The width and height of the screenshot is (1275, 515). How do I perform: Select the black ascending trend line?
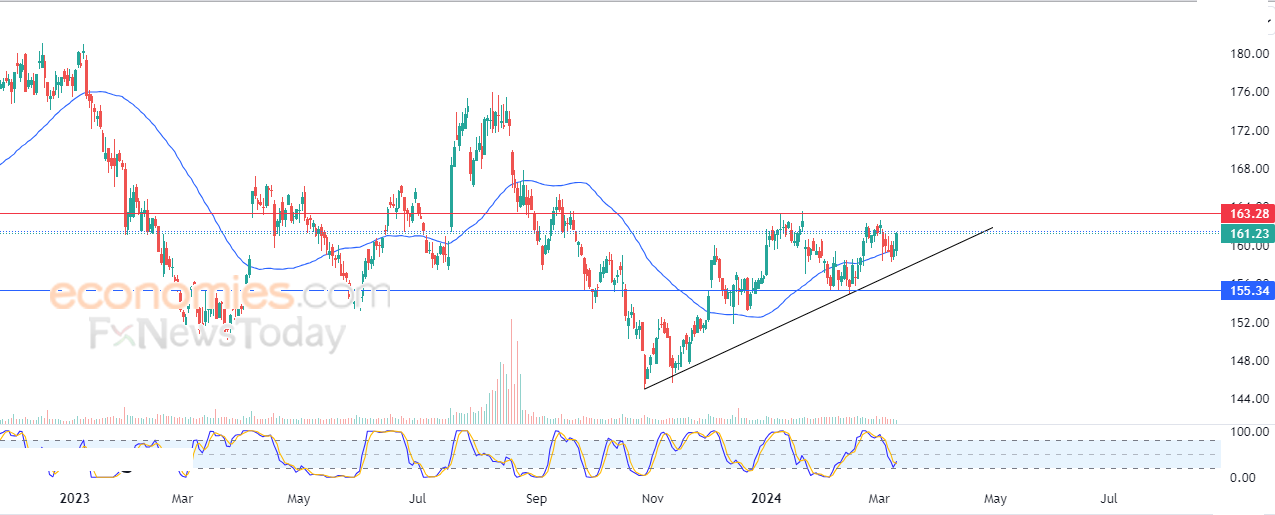tap(818, 308)
